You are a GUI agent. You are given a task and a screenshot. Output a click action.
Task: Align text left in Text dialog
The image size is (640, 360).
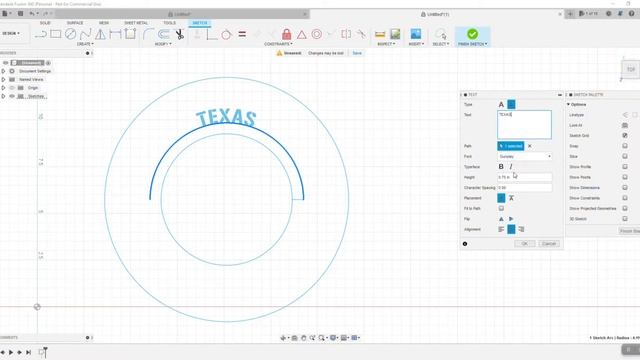501,229
